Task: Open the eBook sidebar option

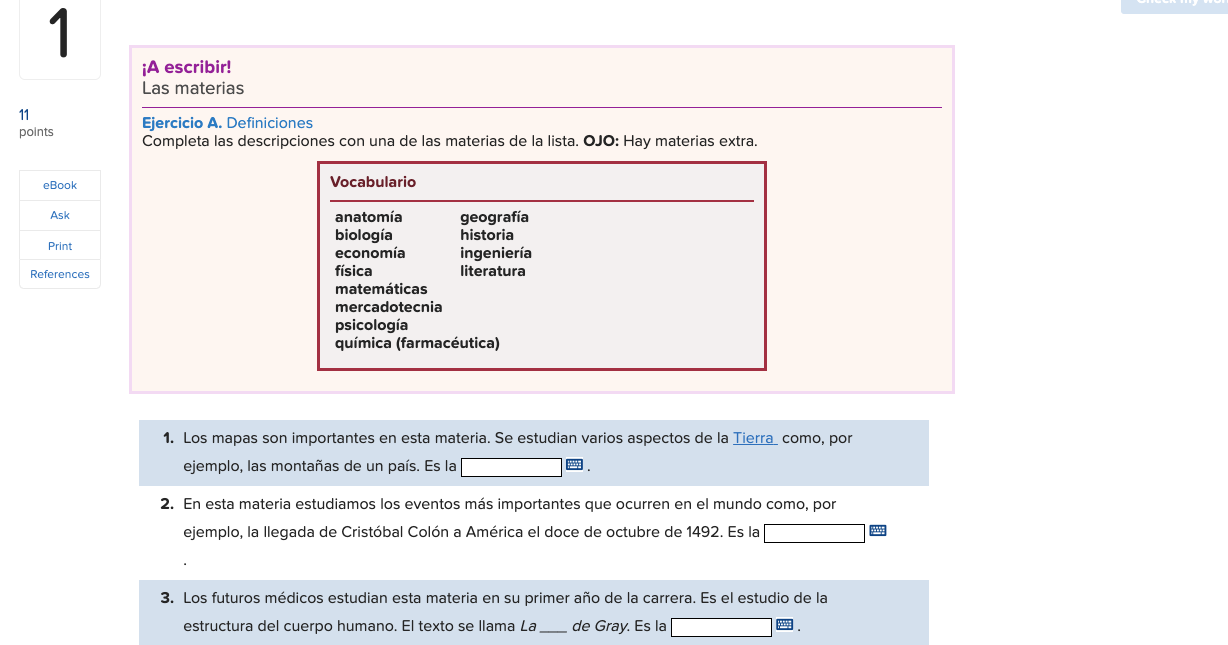Action: pos(59,185)
